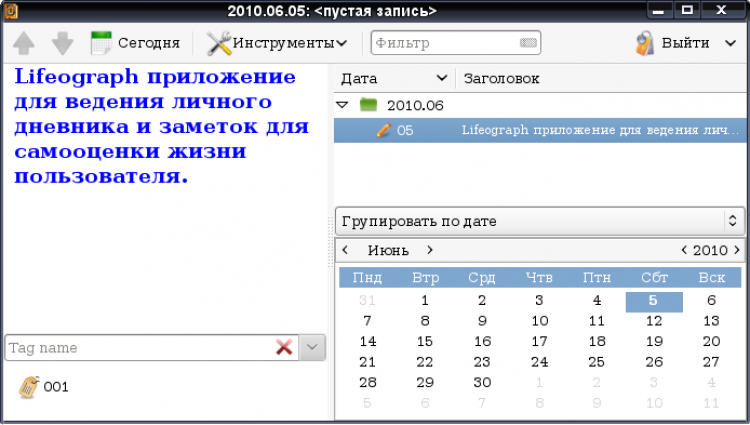This screenshot has height=425, width=750.
Task: Select June 24 in the calendar
Action: pos(540,362)
